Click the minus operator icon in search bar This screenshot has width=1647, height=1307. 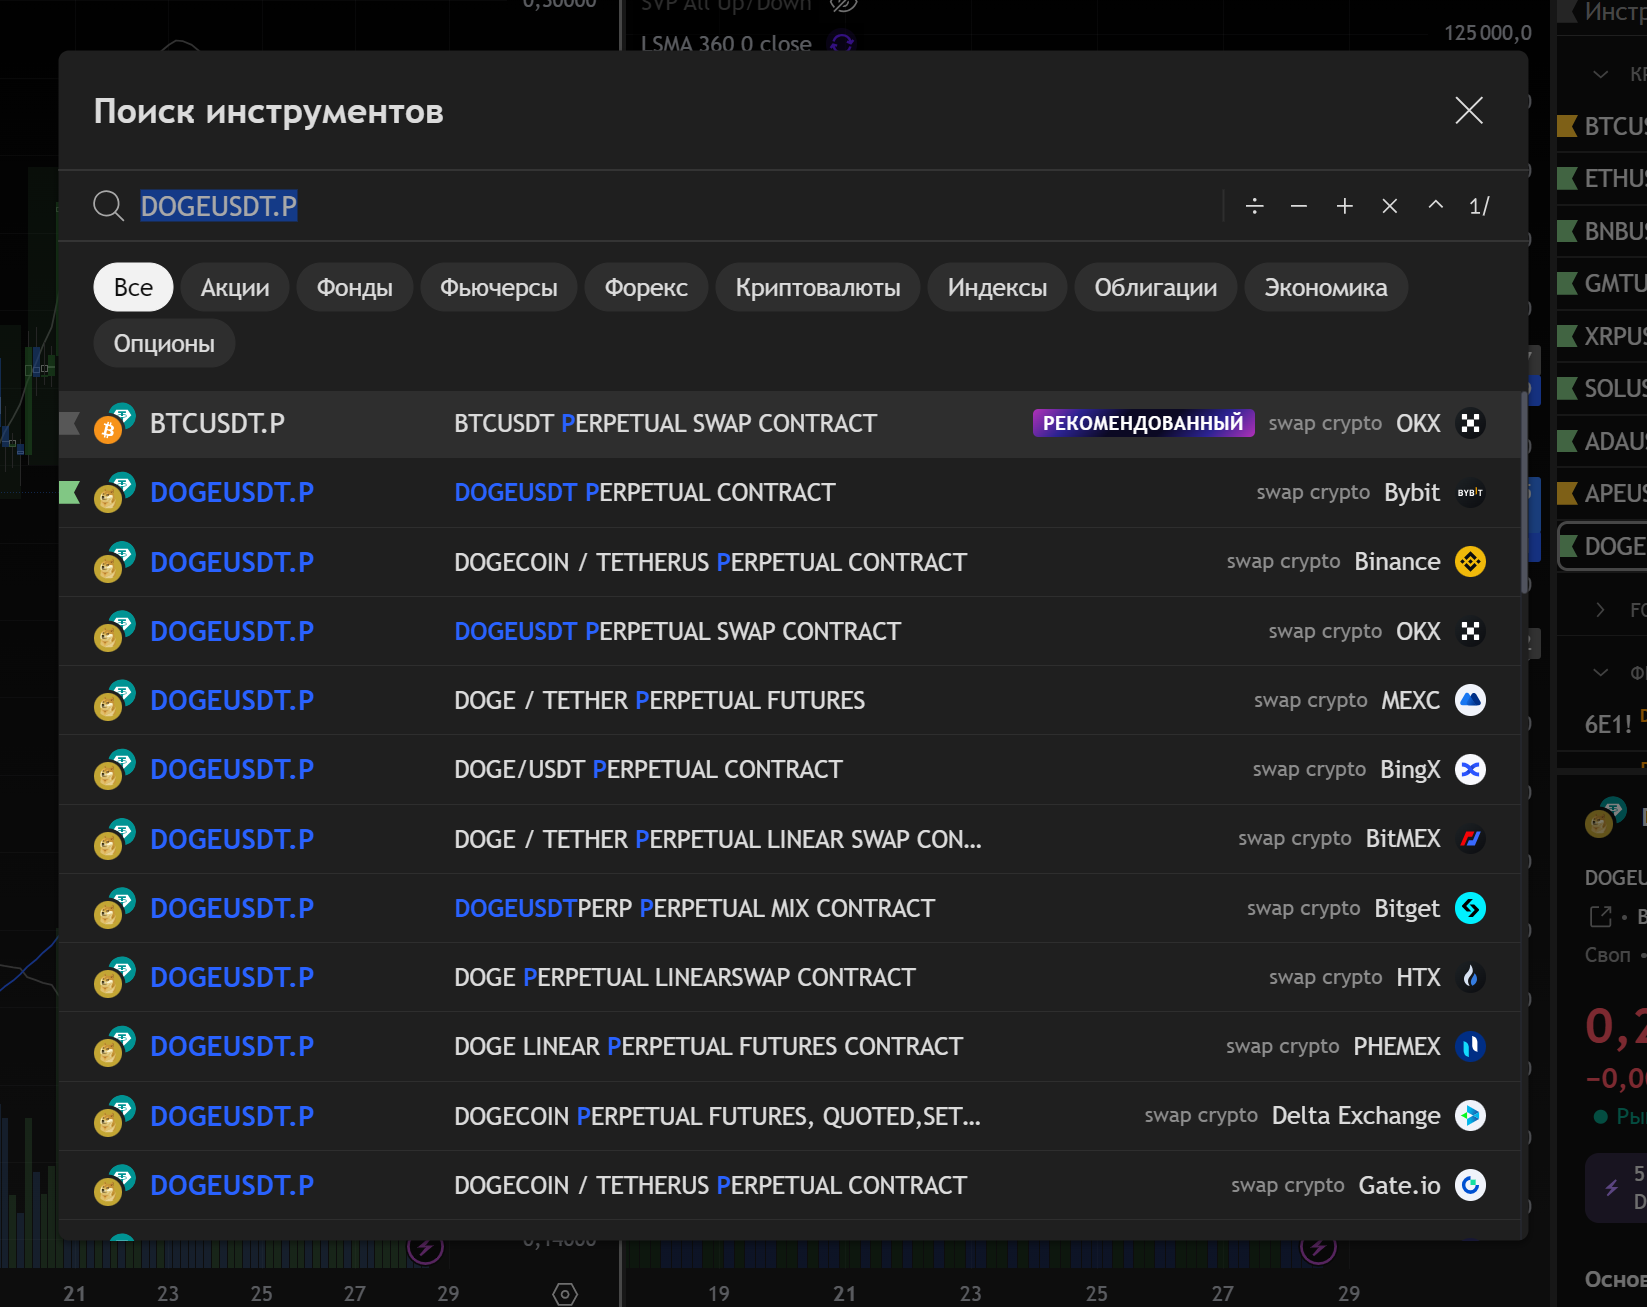(x=1299, y=206)
